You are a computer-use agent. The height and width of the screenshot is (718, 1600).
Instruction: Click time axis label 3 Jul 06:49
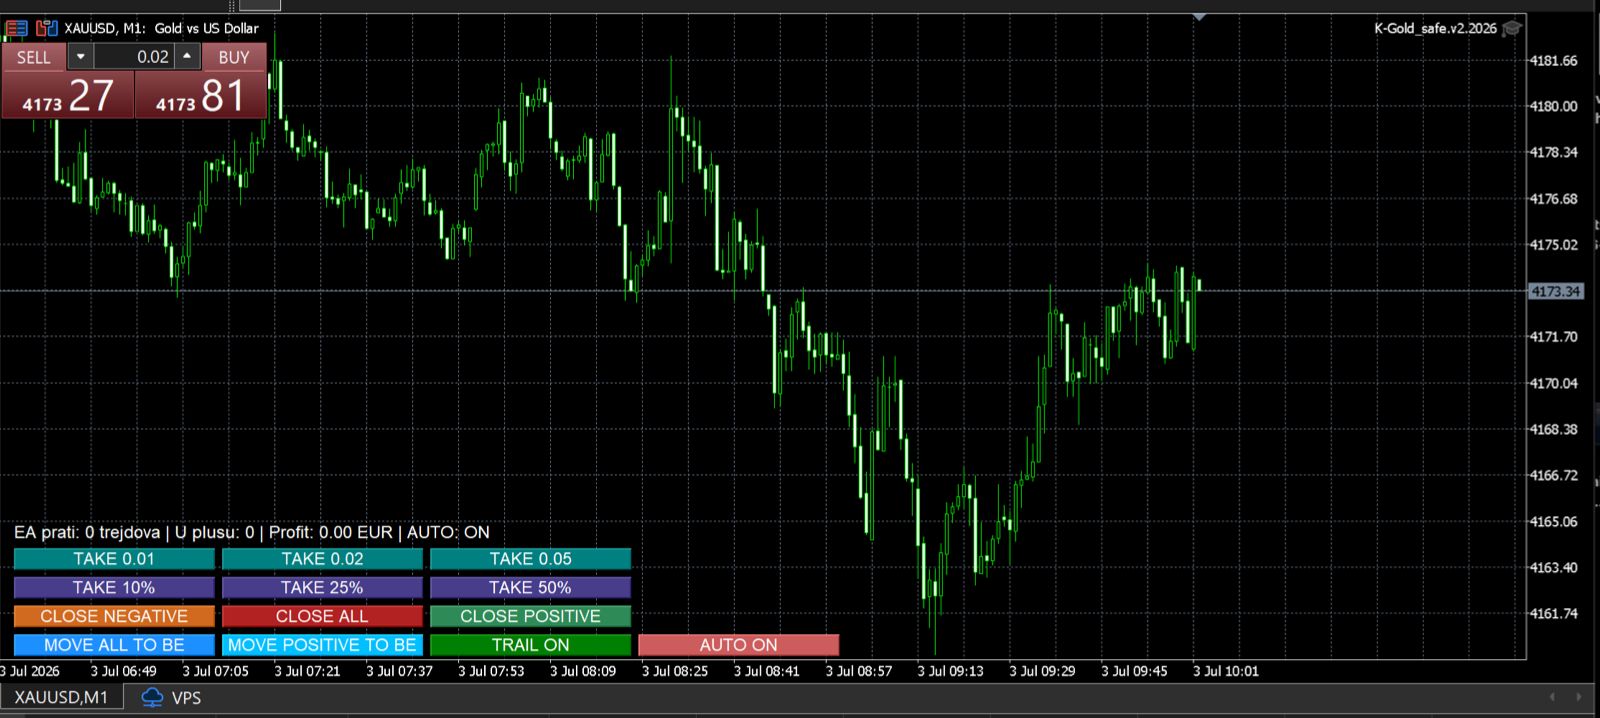[123, 671]
